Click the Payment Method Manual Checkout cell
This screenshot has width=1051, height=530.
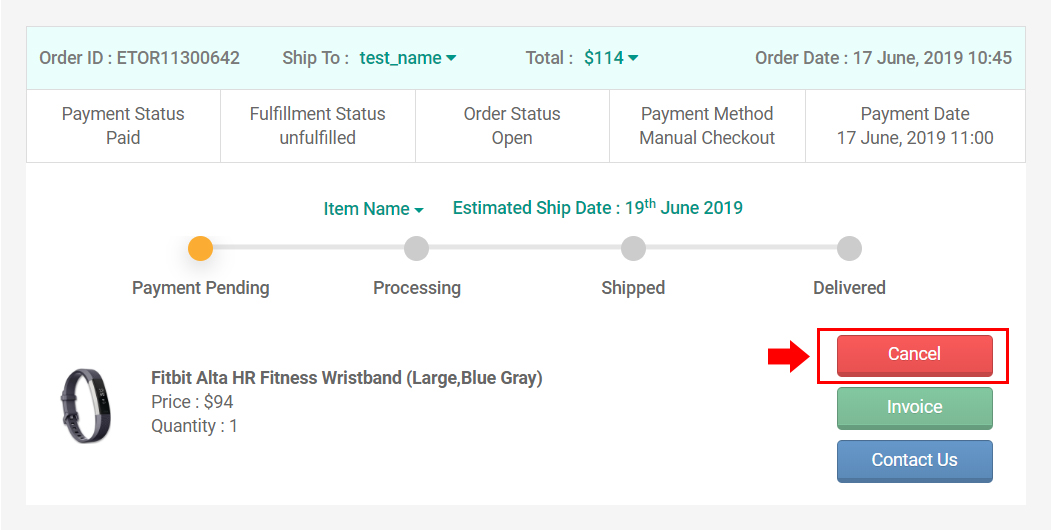click(707, 126)
